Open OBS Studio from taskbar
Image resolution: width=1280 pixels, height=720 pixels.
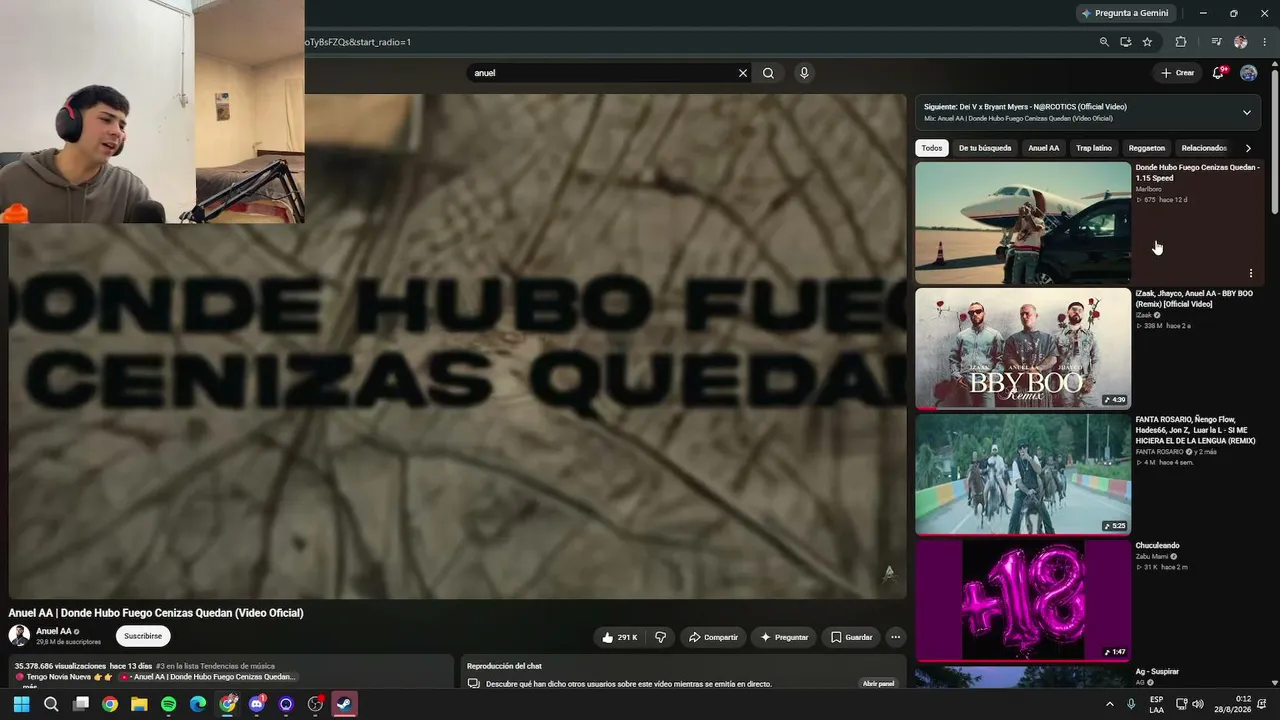316,704
